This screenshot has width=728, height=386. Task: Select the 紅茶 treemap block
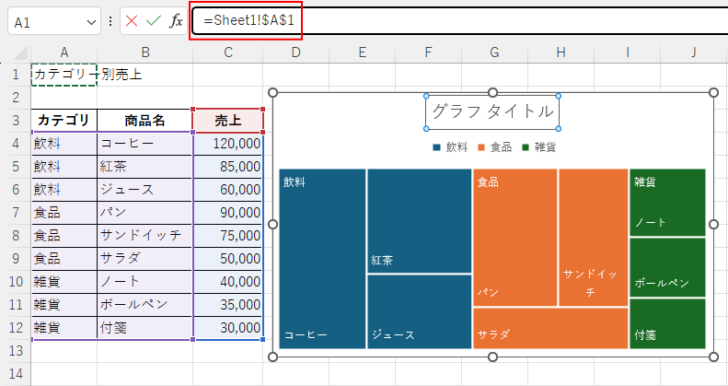pos(419,221)
